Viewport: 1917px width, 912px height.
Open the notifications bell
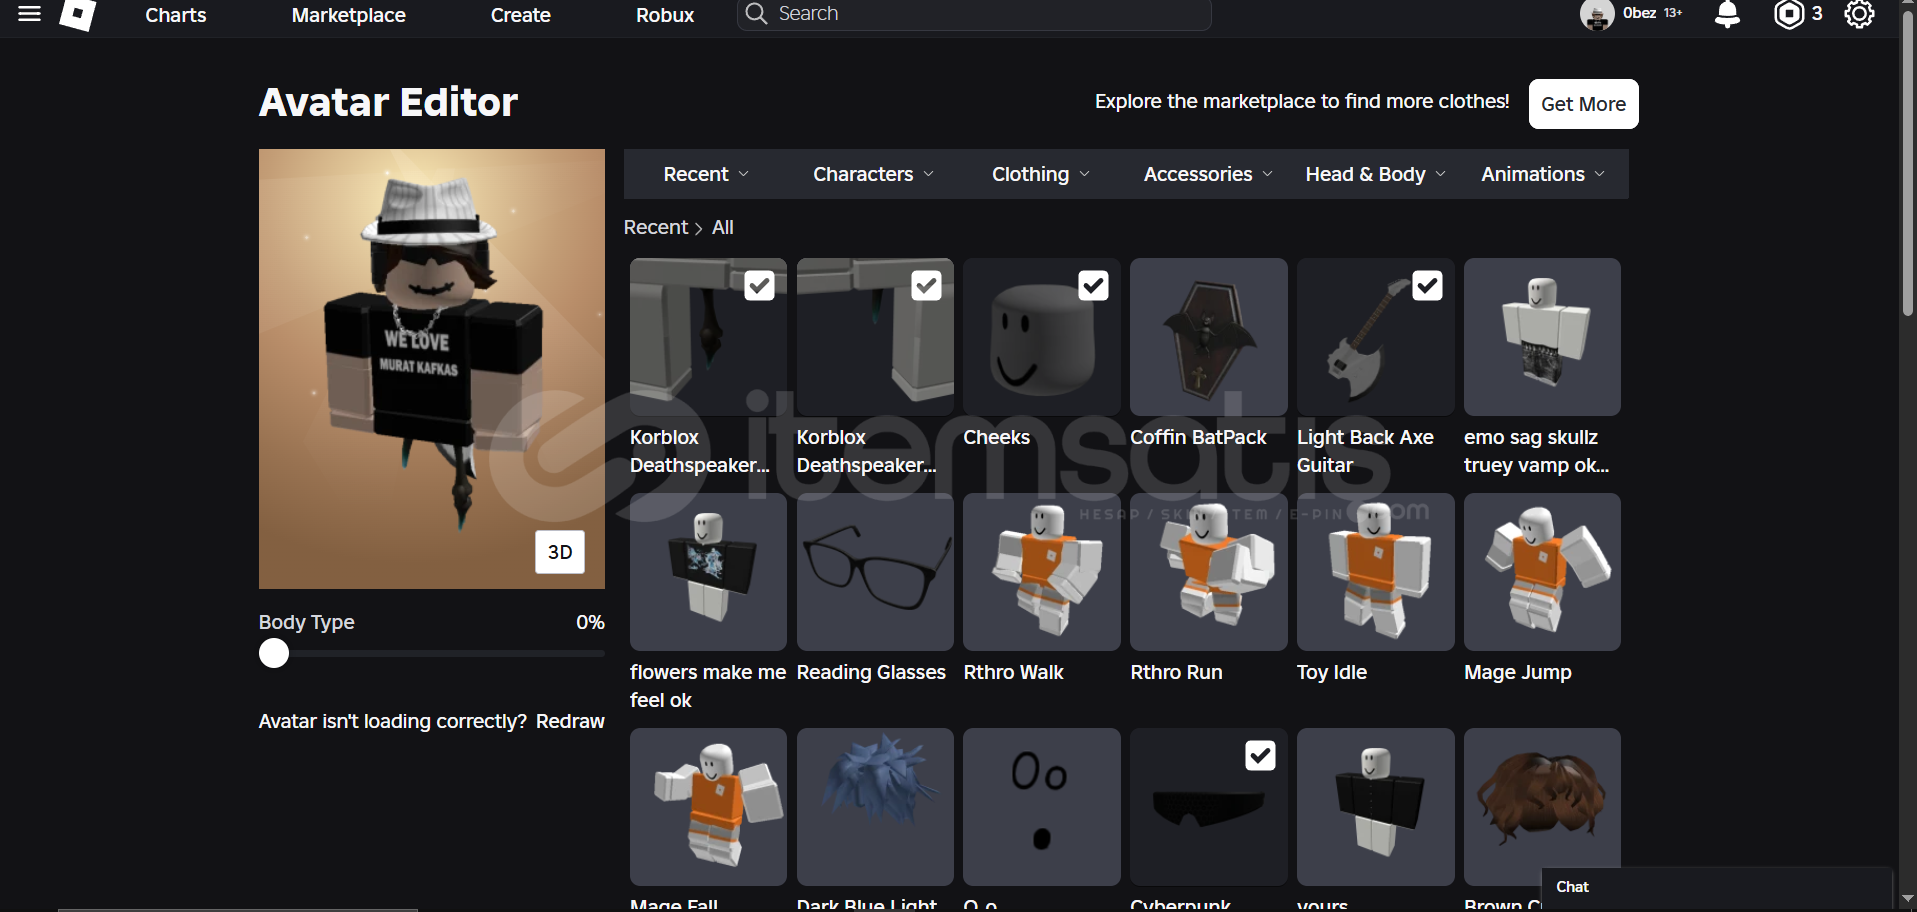coord(1727,14)
